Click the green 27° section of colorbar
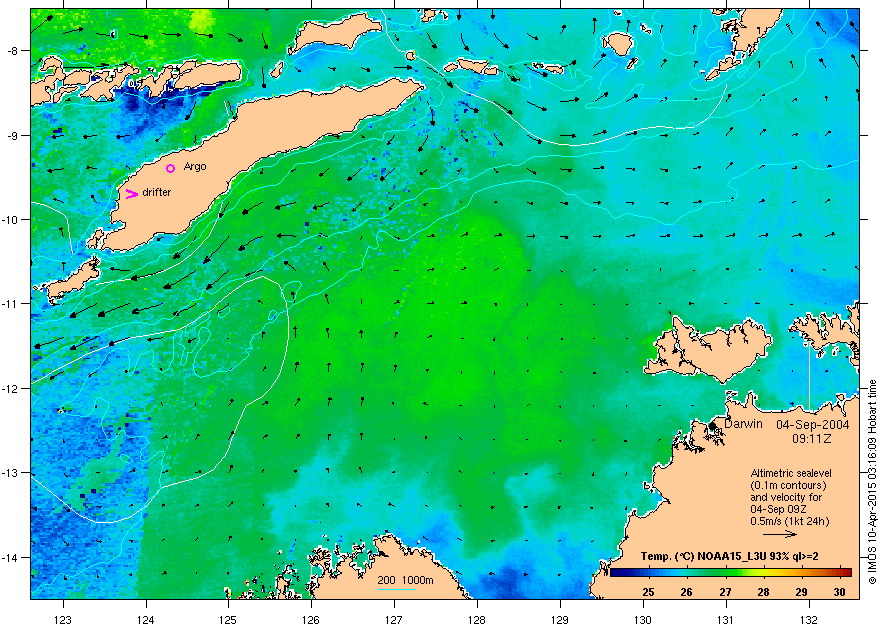Screen dimensions: 880x630 [x=726, y=573]
